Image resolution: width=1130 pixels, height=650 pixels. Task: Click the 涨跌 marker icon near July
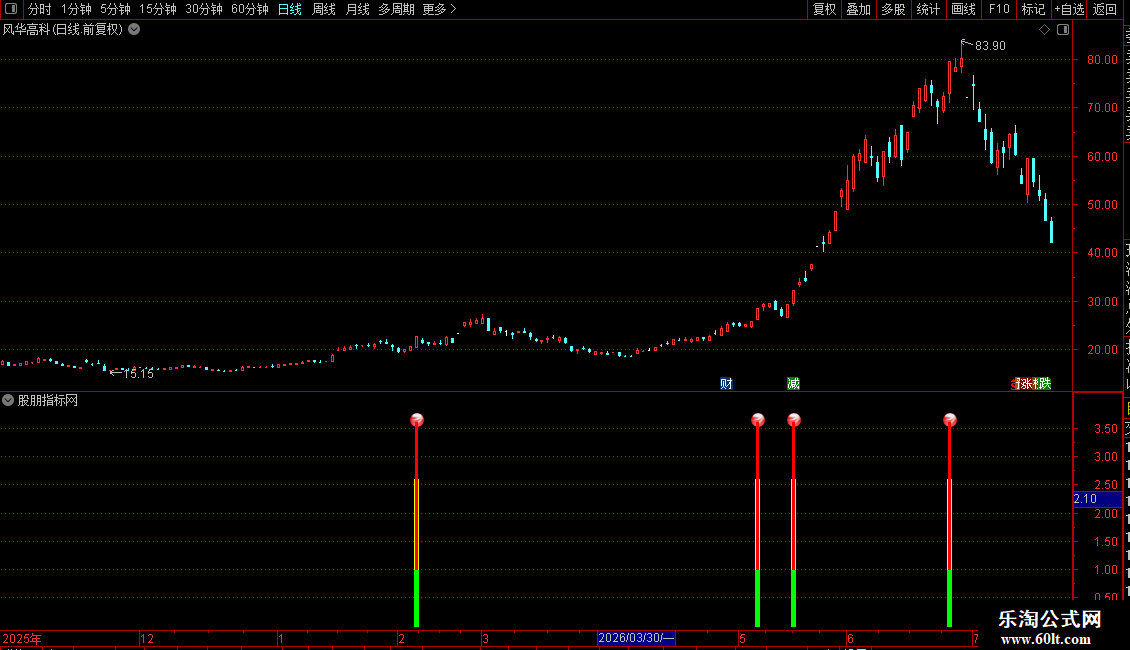(x=1032, y=383)
